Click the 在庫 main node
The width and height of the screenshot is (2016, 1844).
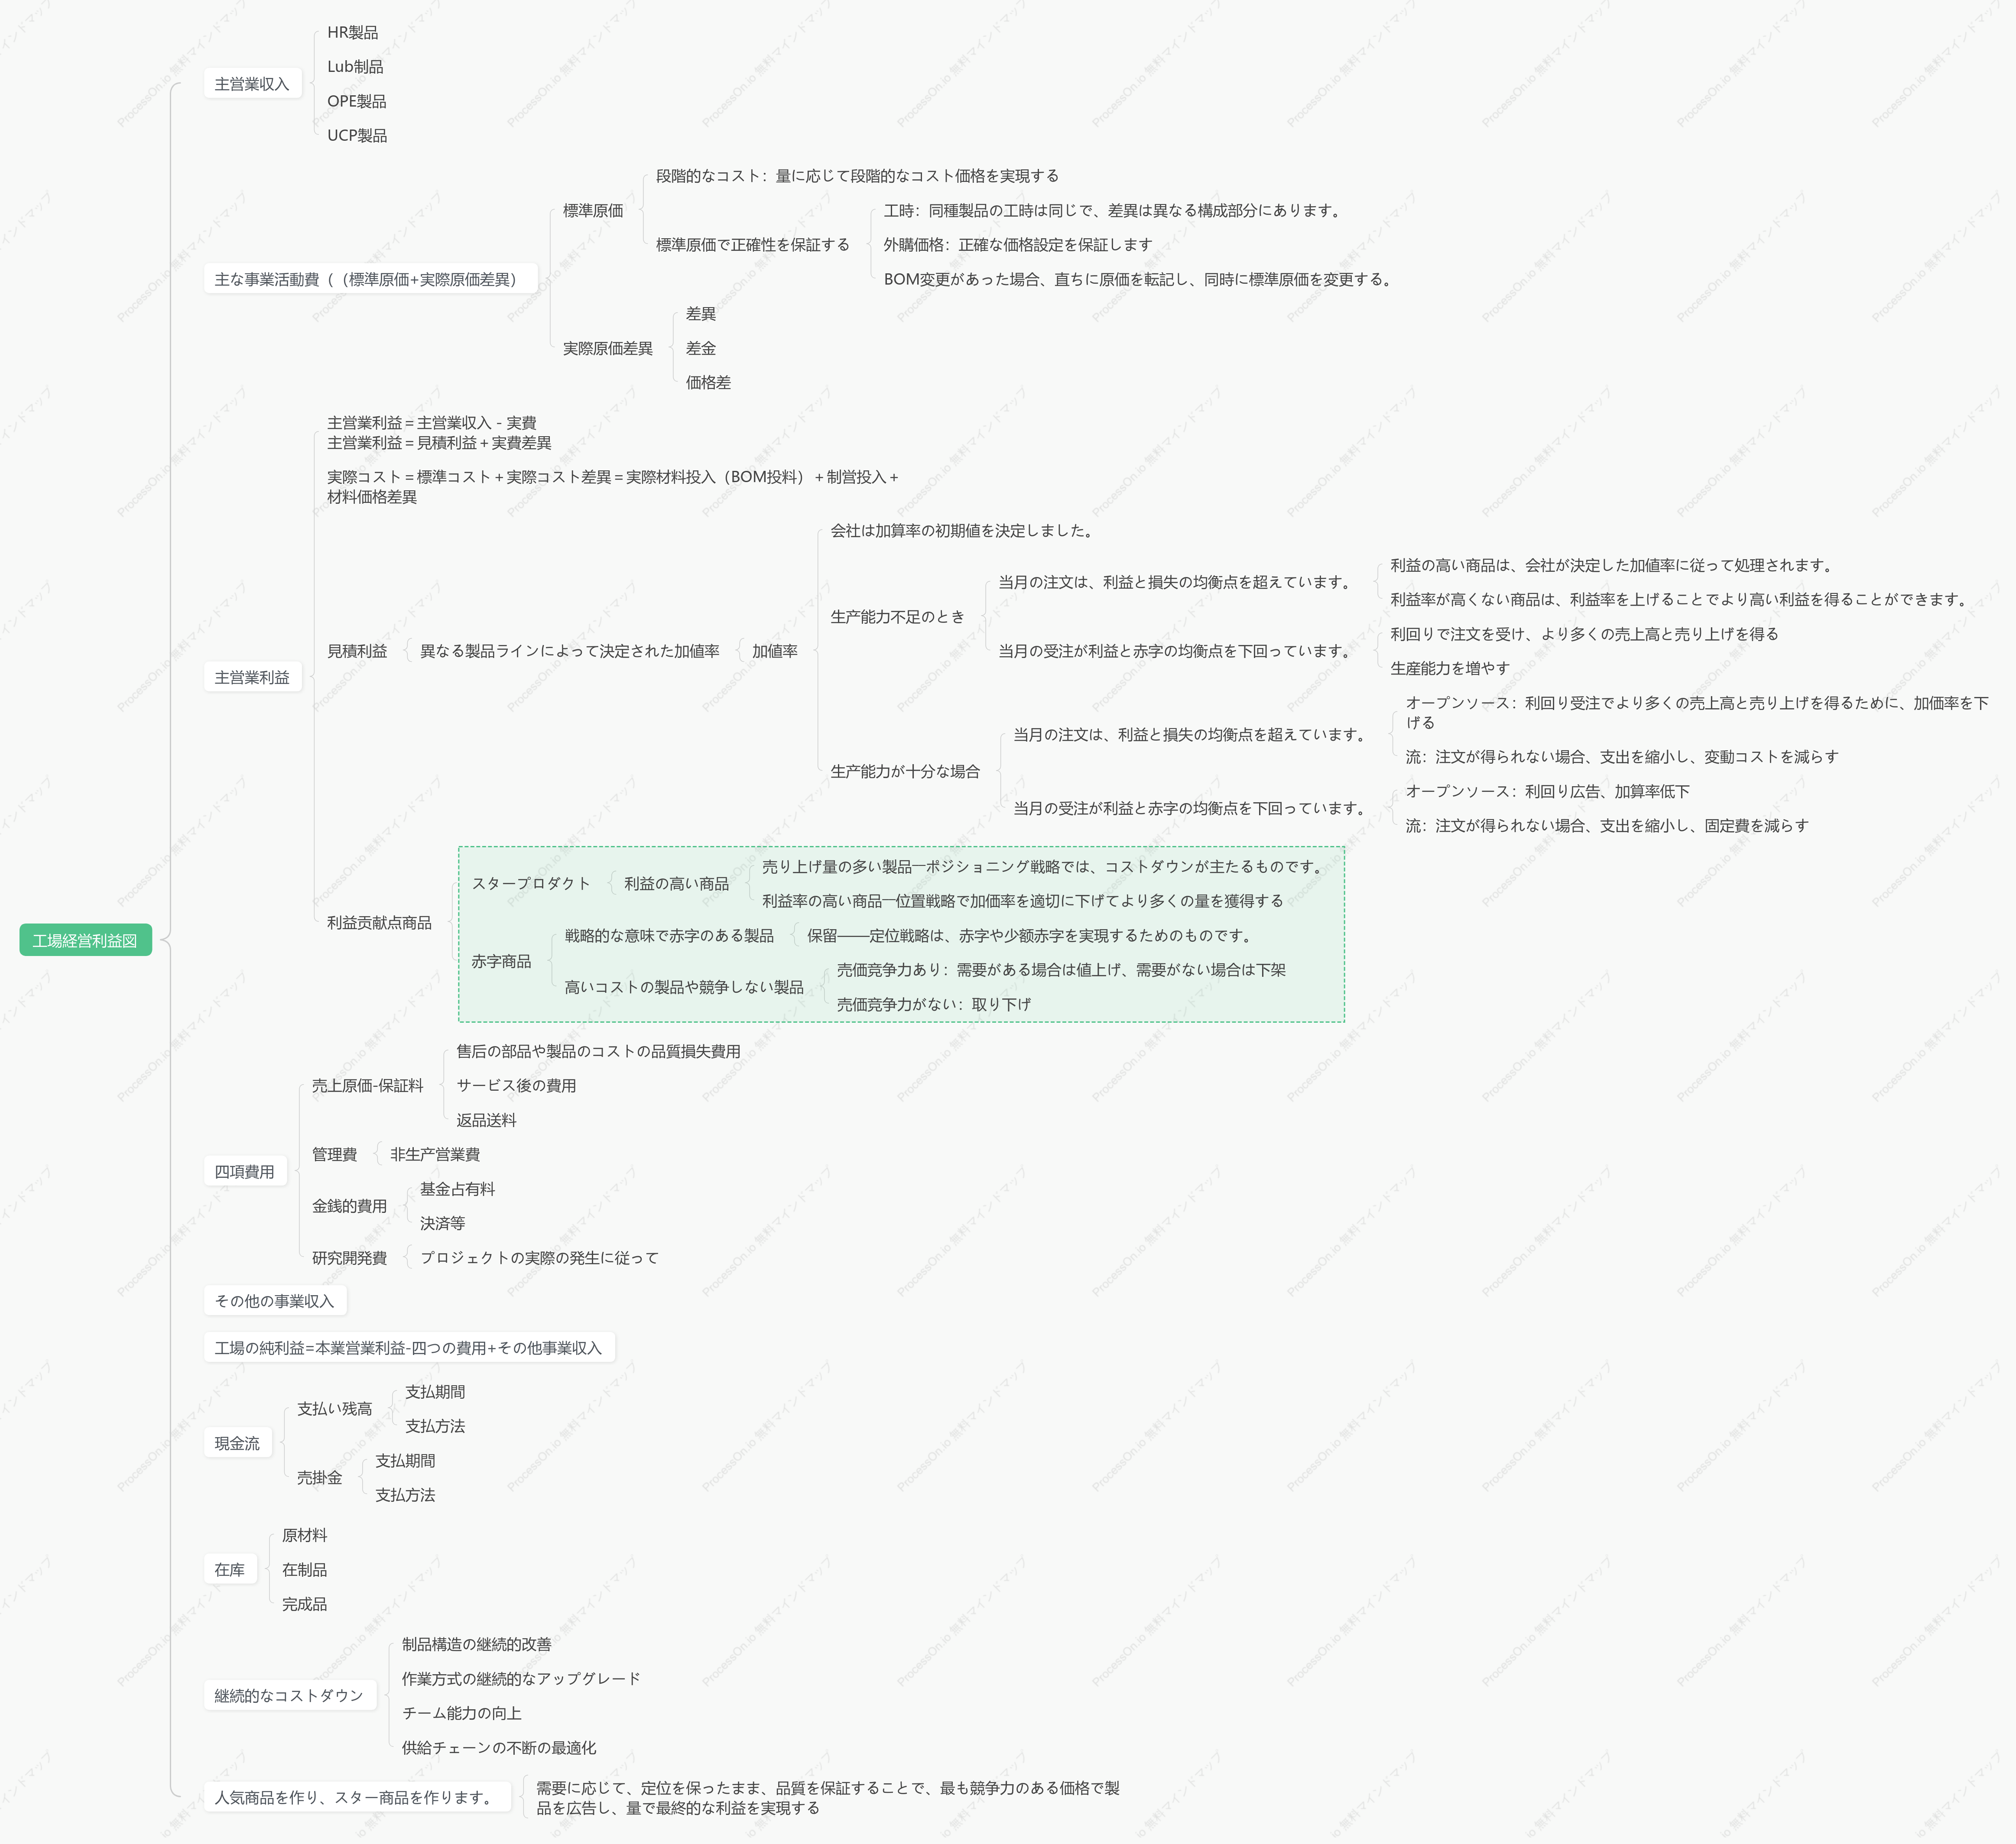click(230, 1570)
